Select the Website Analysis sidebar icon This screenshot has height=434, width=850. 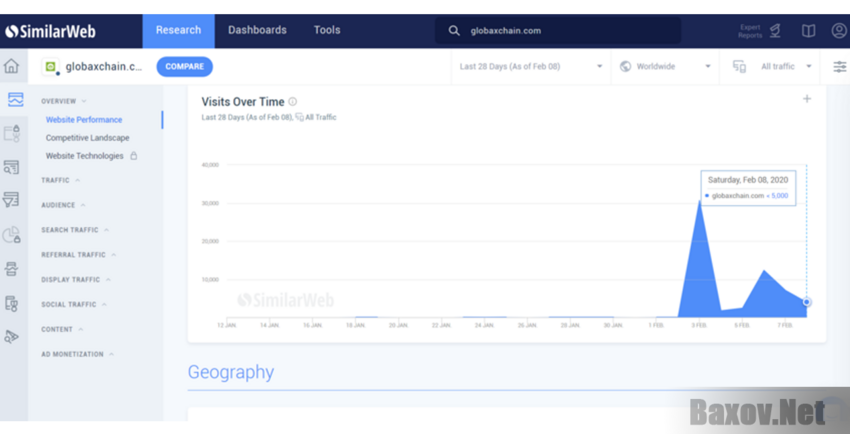pos(15,99)
